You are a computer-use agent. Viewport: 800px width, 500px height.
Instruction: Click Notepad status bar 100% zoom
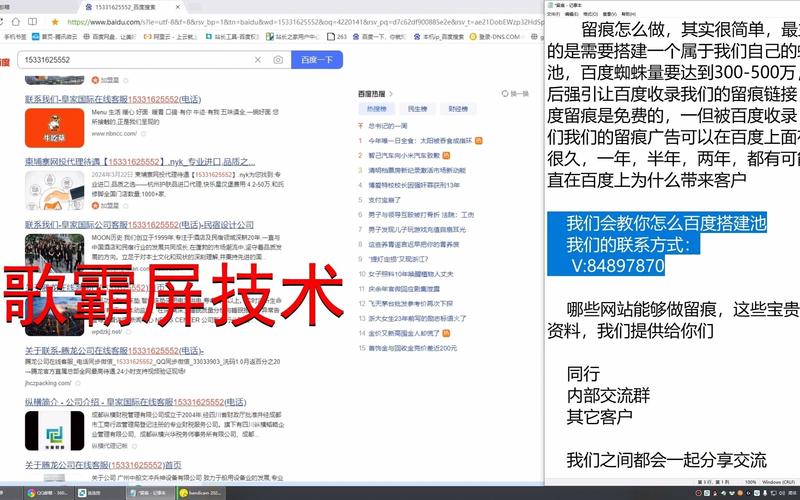click(x=751, y=482)
